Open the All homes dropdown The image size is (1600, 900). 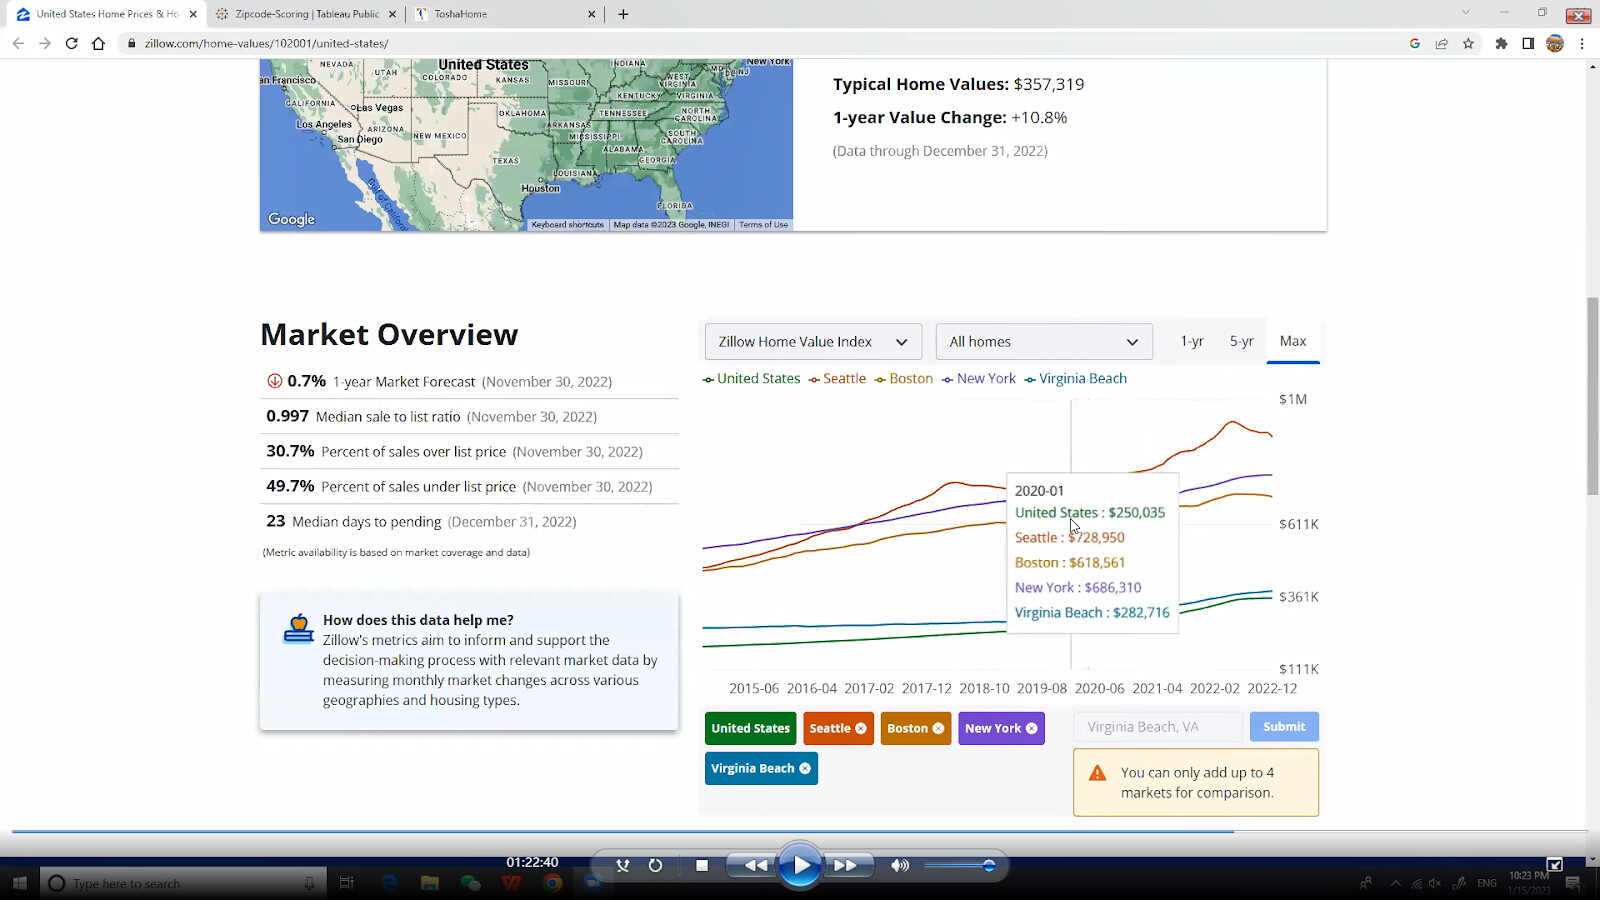point(1044,341)
